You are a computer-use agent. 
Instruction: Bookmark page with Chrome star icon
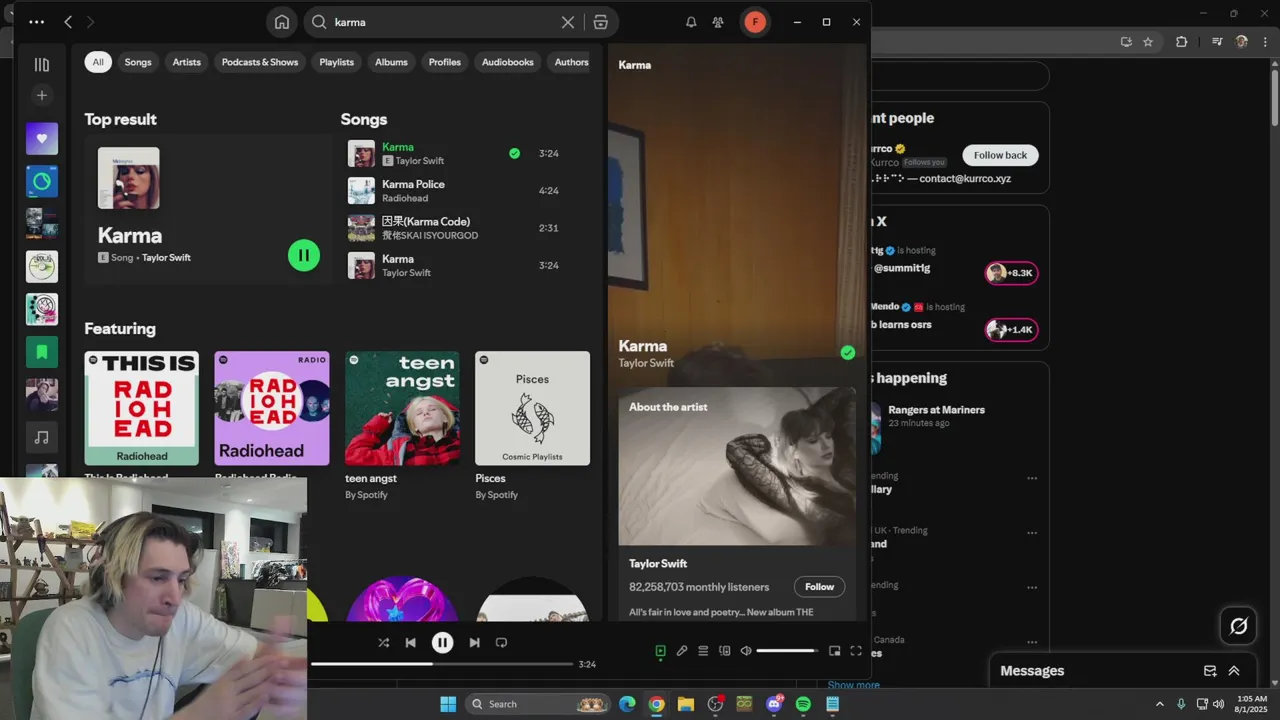pos(1148,42)
